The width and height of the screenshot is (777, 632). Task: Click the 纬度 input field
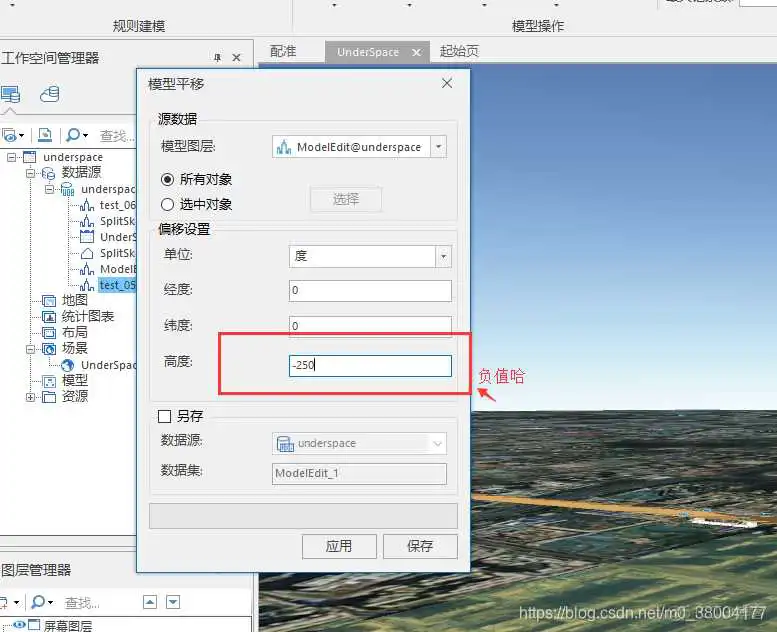370,326
